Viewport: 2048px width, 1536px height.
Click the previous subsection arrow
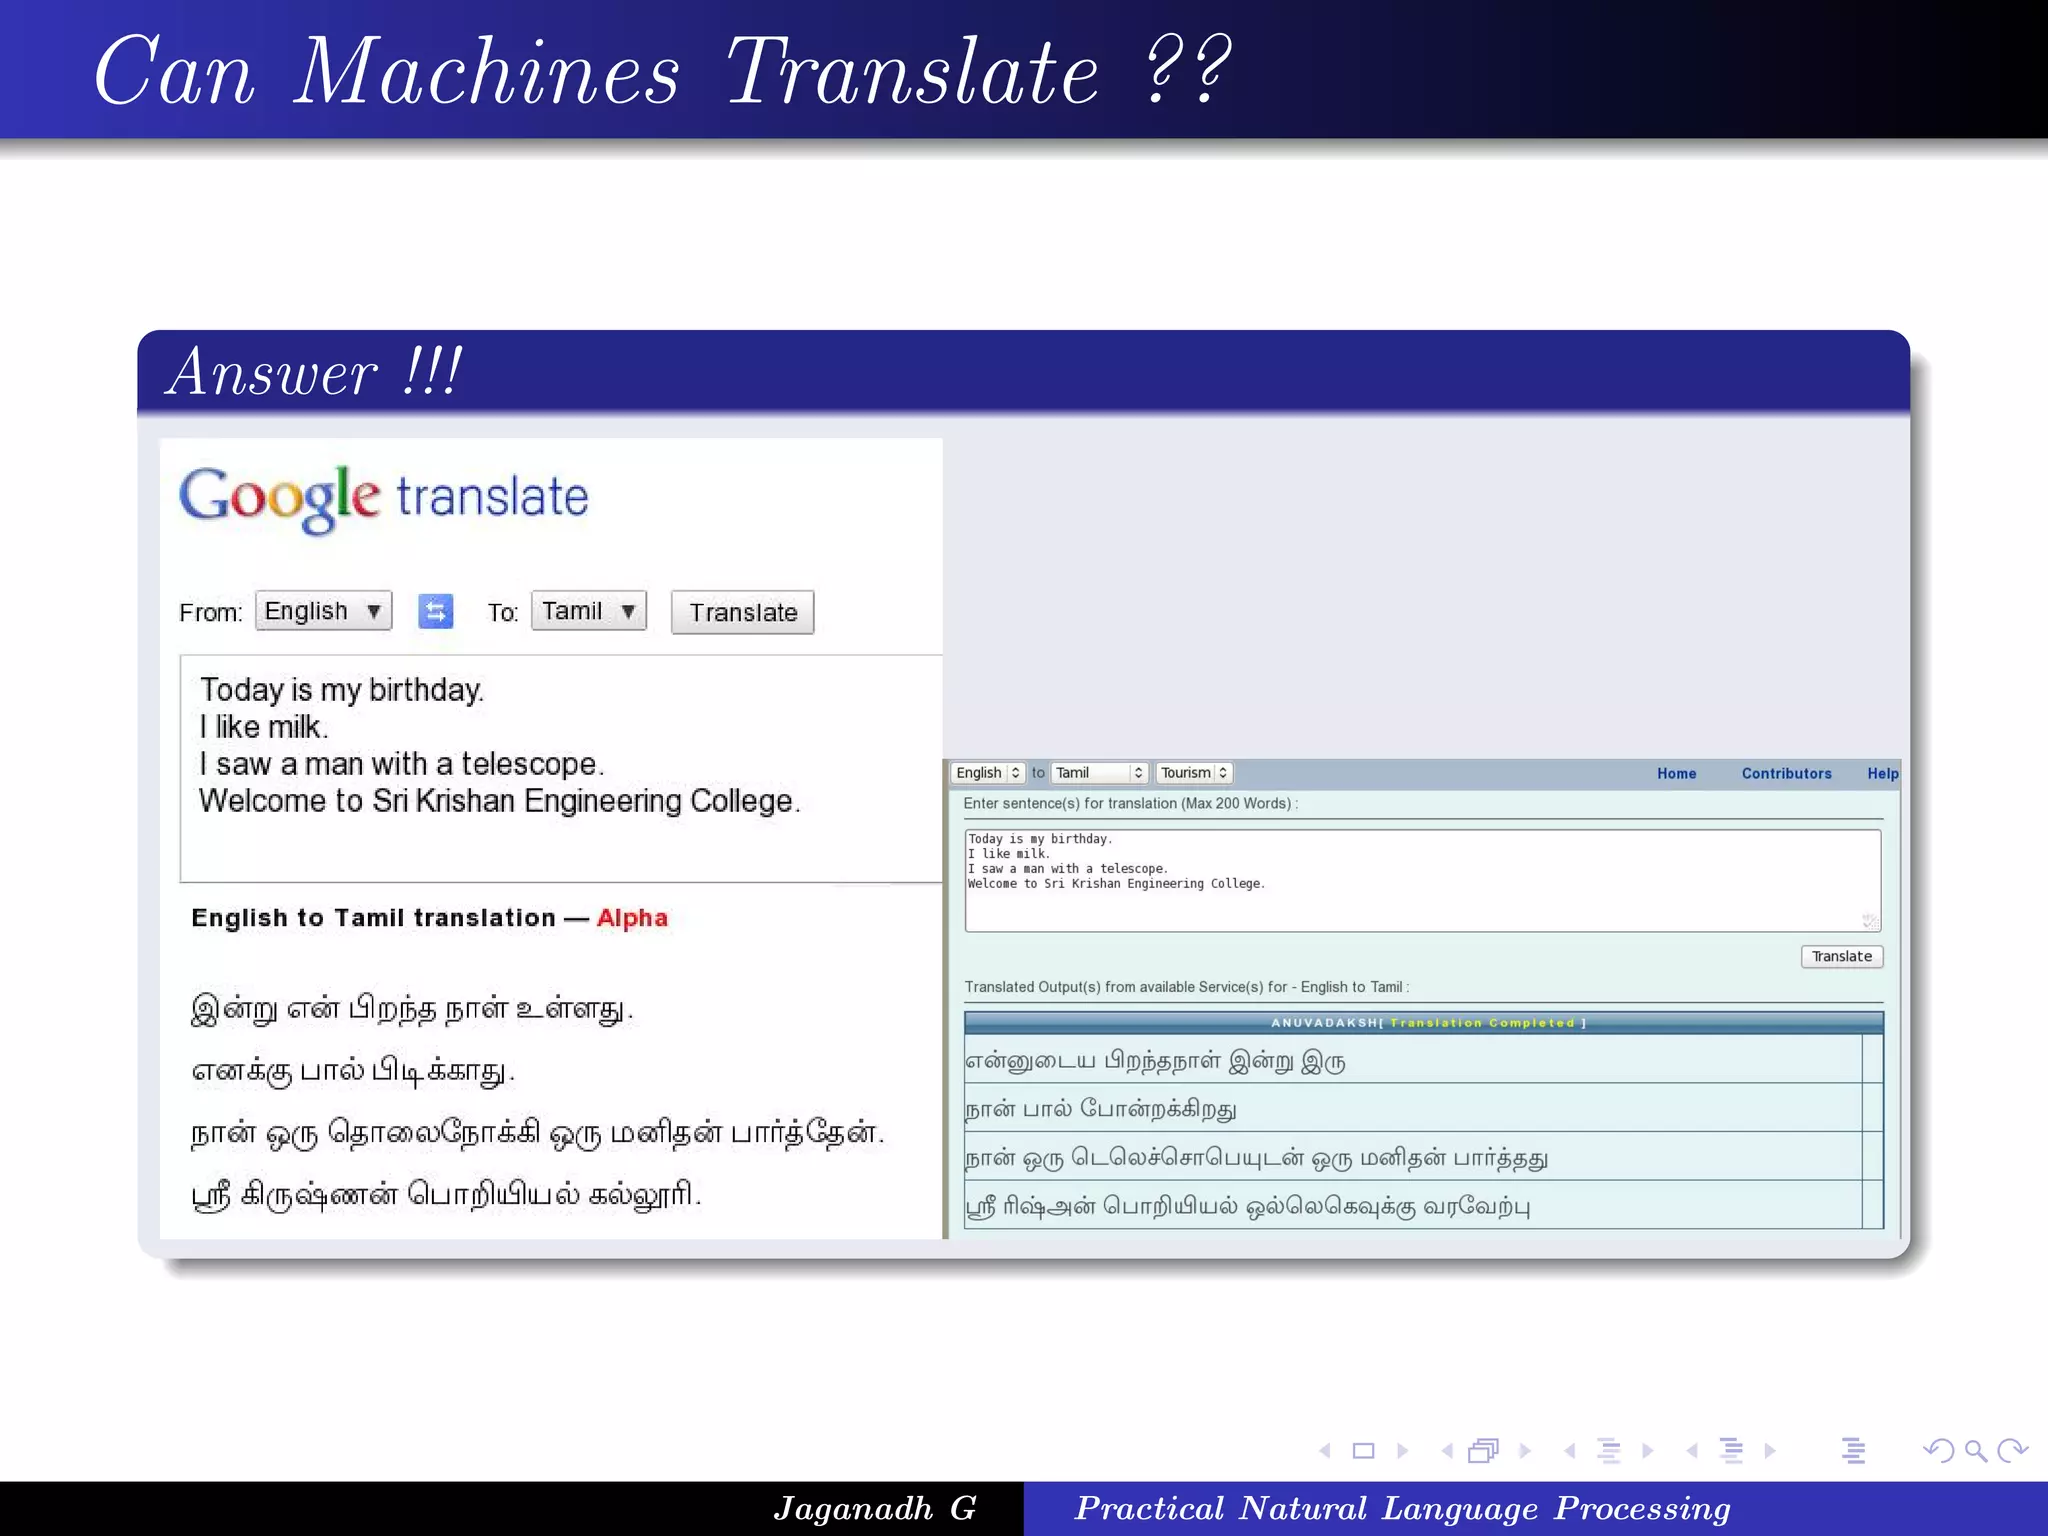1570,1450
